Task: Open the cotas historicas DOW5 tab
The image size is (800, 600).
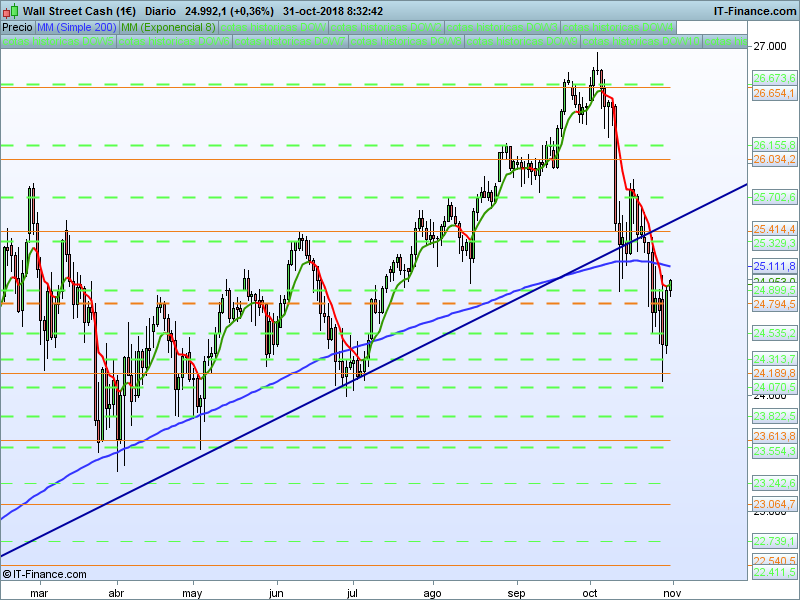Action: [59, 41]
